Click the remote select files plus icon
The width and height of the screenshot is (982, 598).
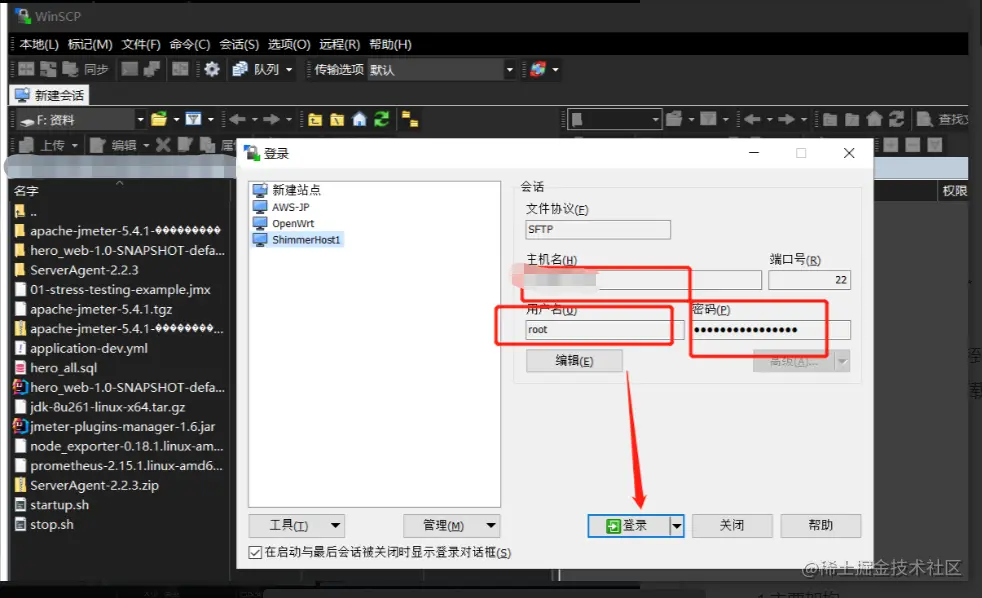tap(891, 145)
